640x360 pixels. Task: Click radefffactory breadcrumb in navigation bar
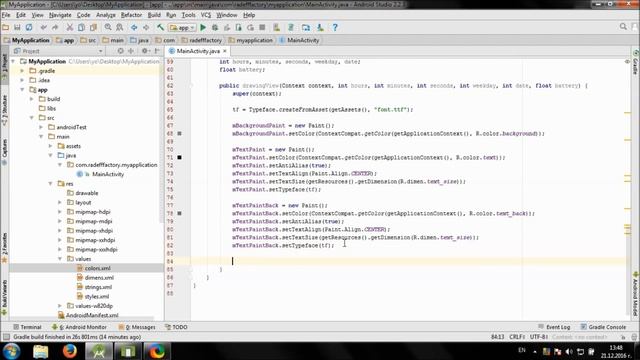click(x=202, y=40)
